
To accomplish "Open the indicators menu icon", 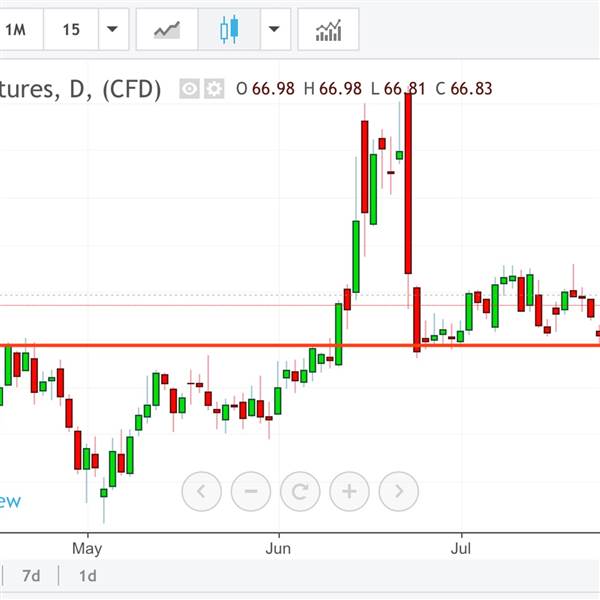I will (328, 29).
